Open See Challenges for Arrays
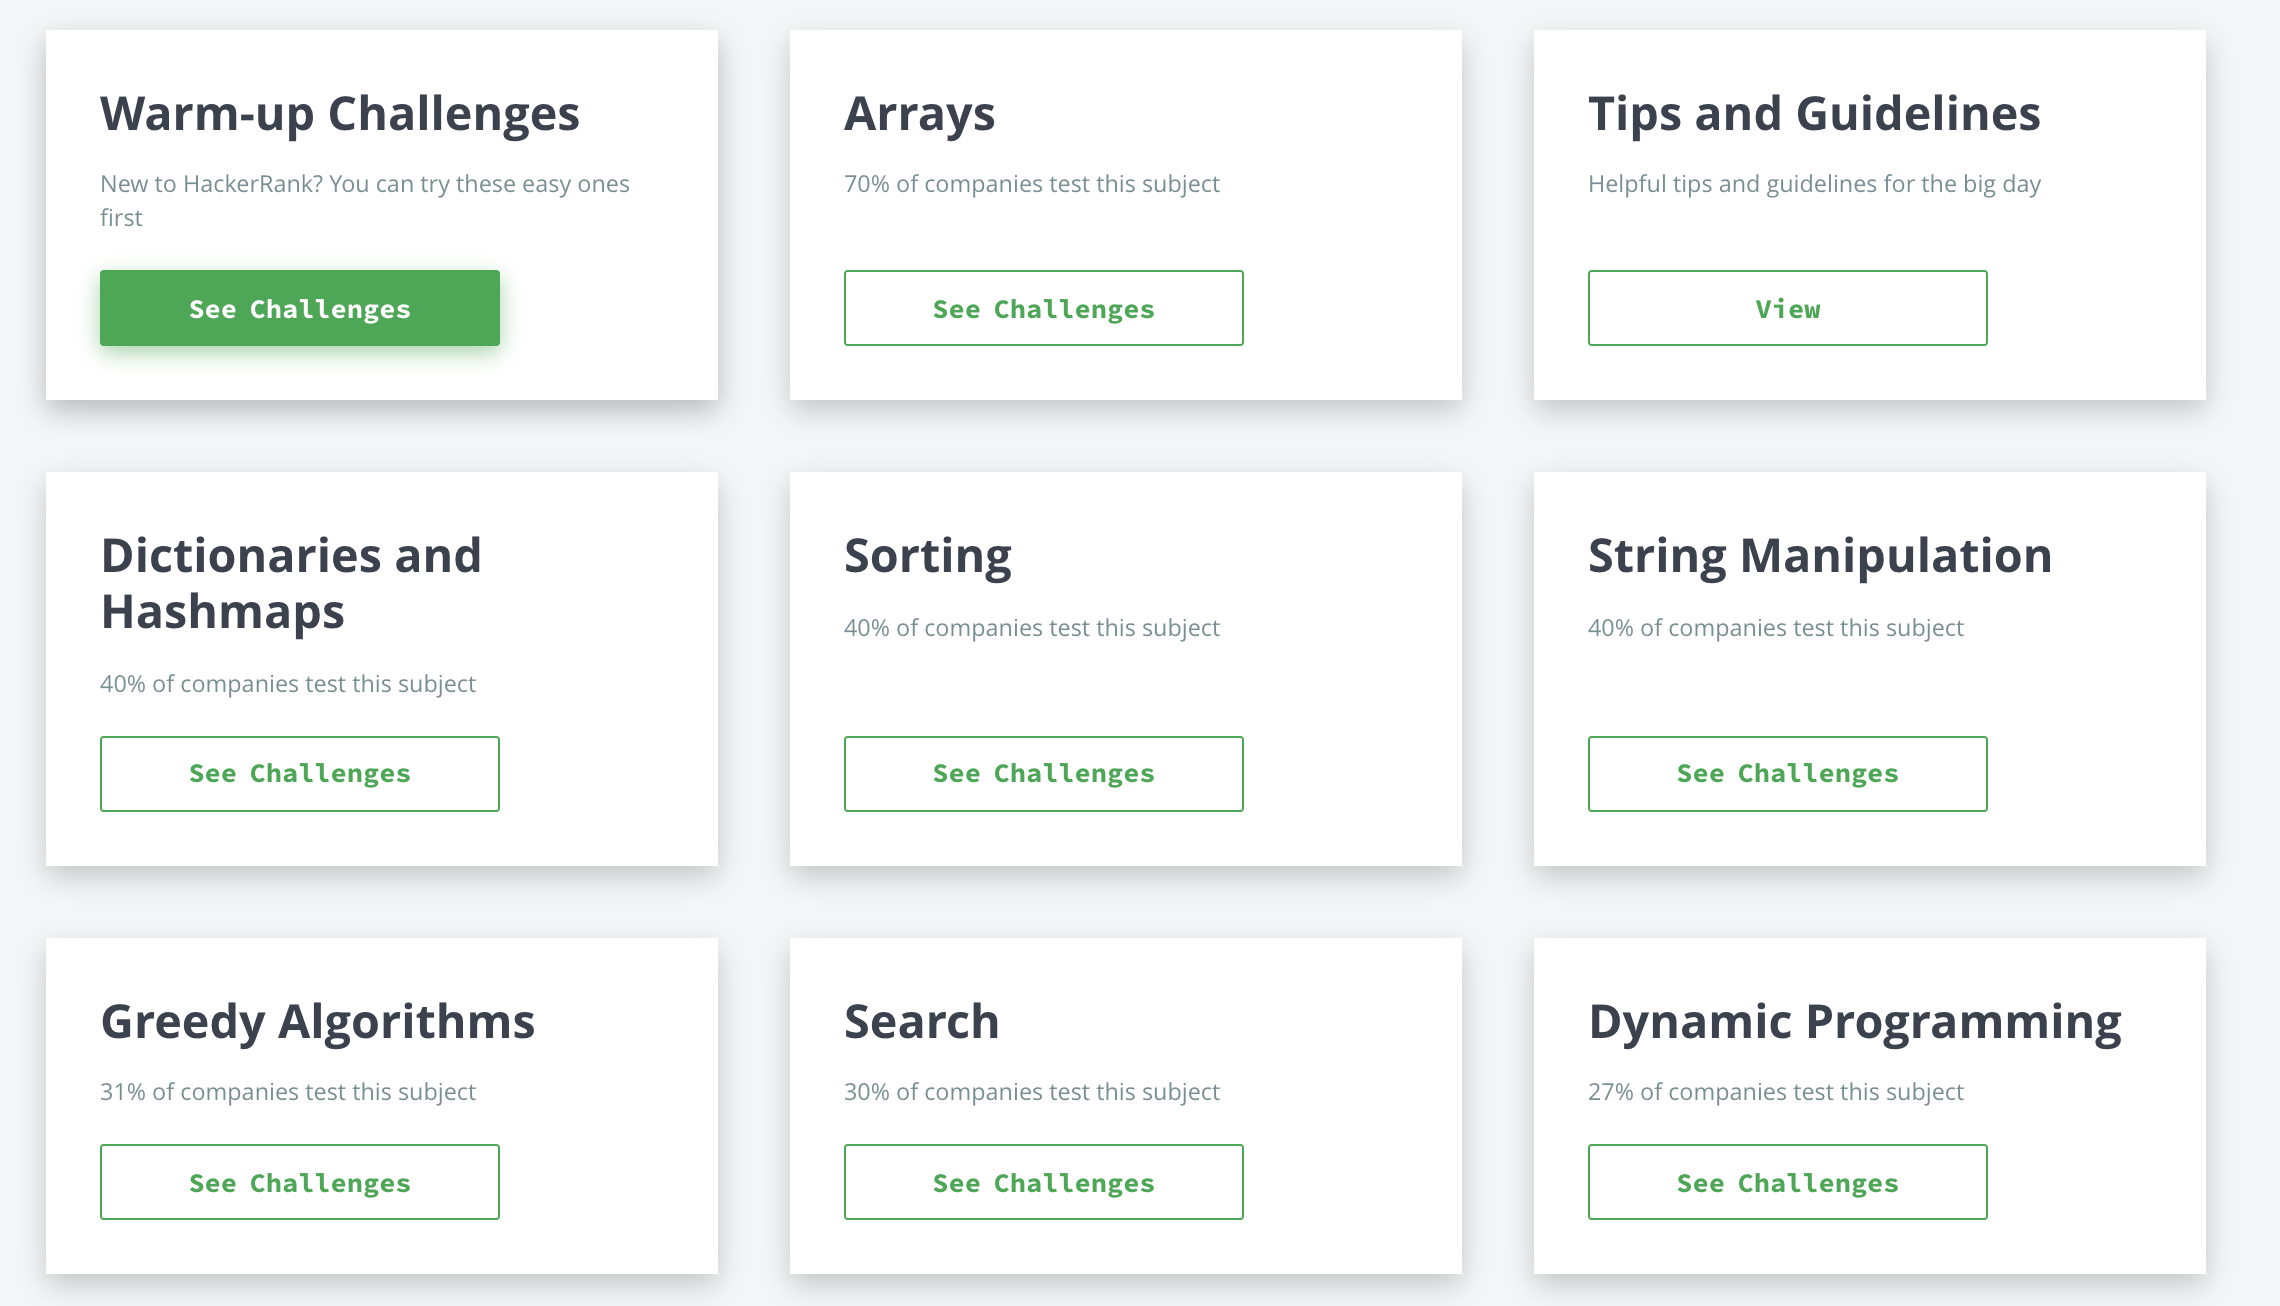 (1043, 308)
